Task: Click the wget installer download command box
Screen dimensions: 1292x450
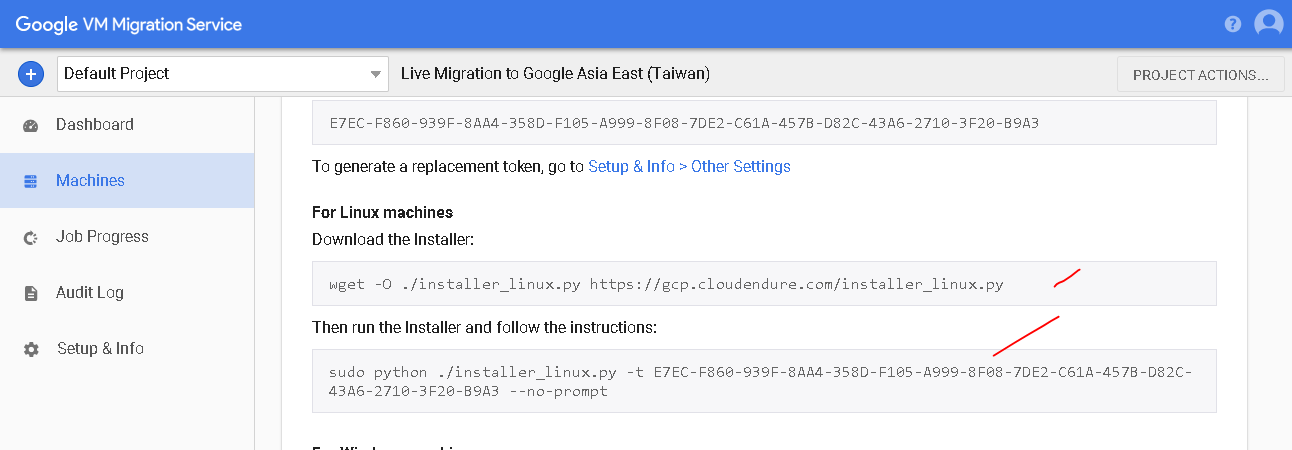Action: tap(764, 284)
